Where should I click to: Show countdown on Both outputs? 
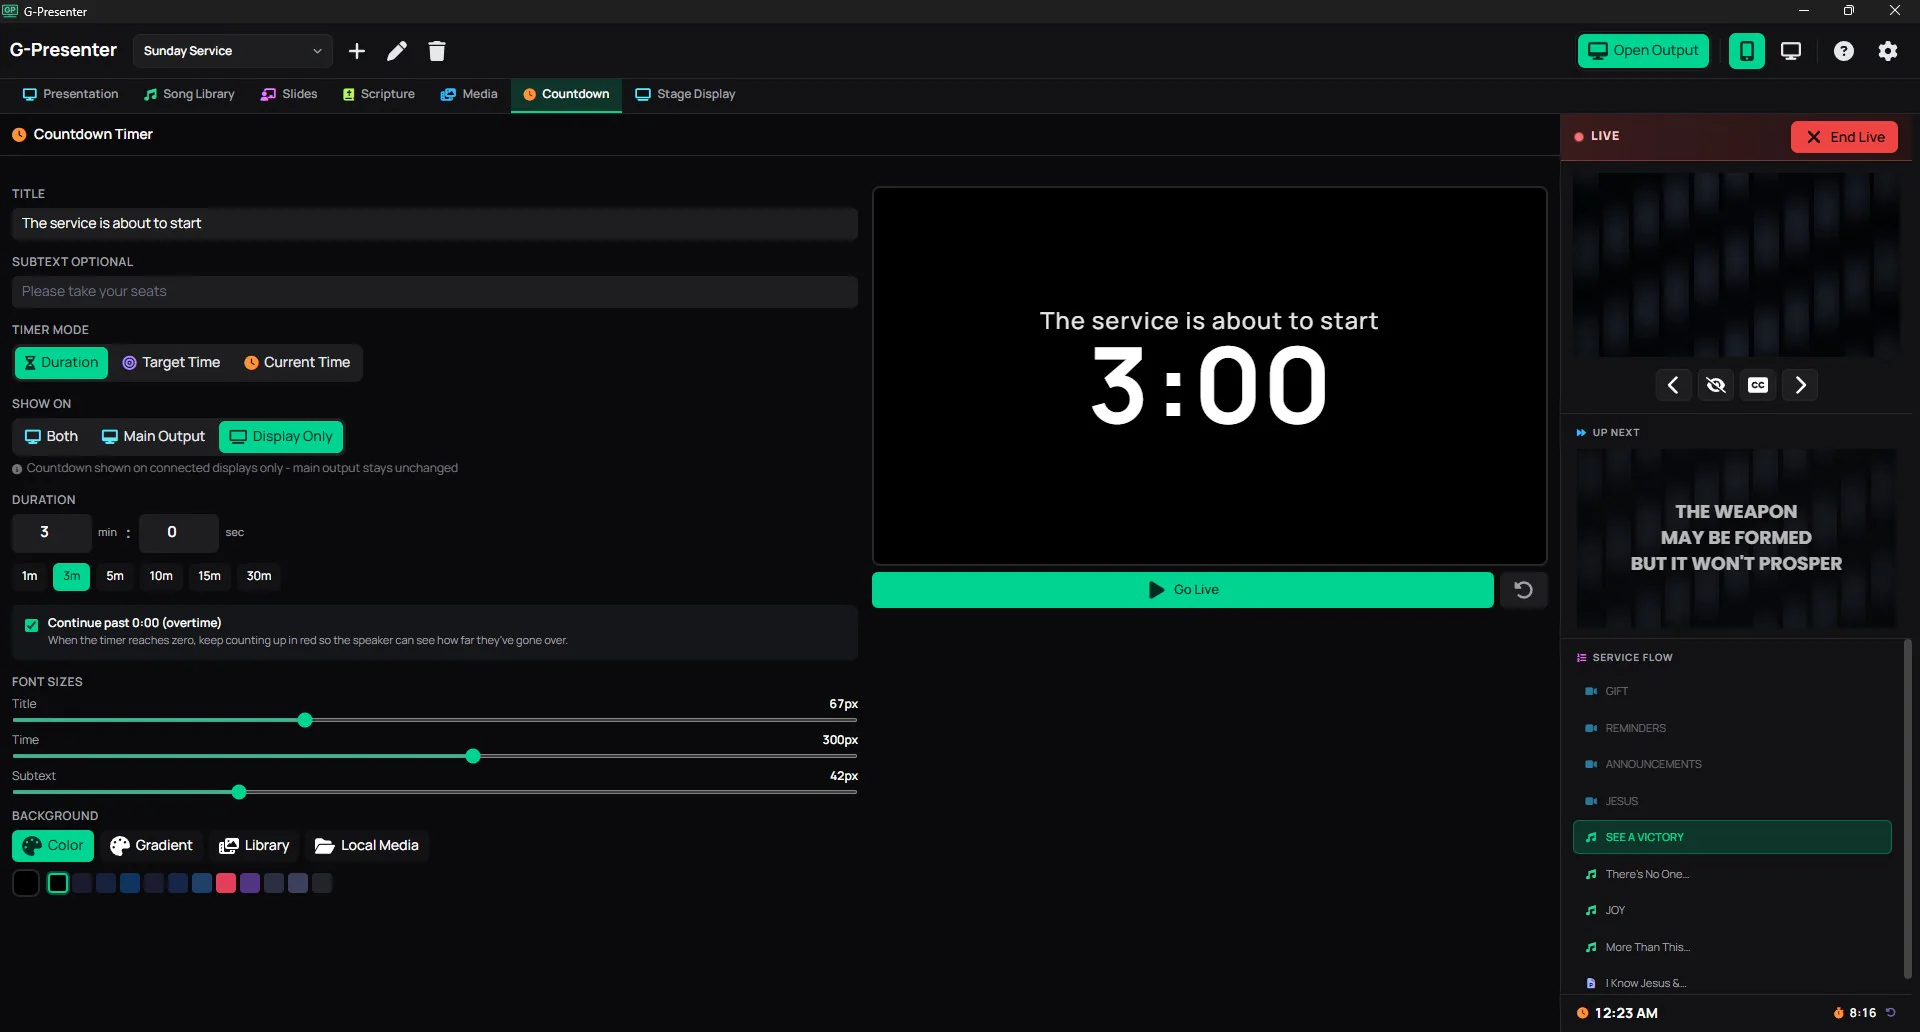coord(51,437)
